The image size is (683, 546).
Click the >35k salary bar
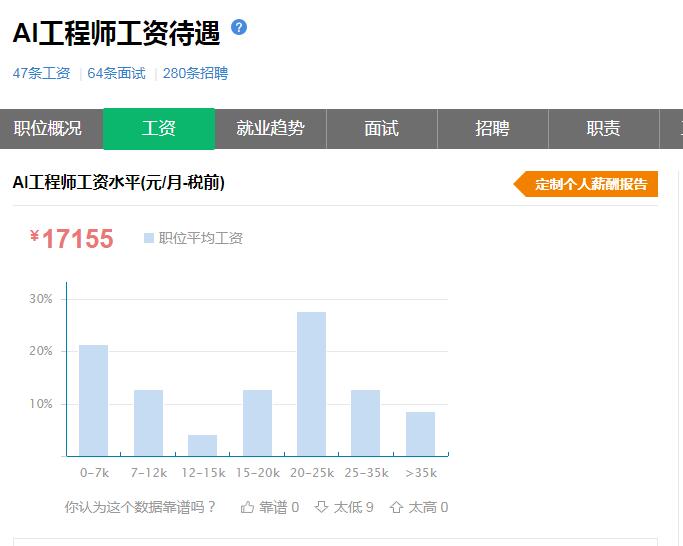420,434
